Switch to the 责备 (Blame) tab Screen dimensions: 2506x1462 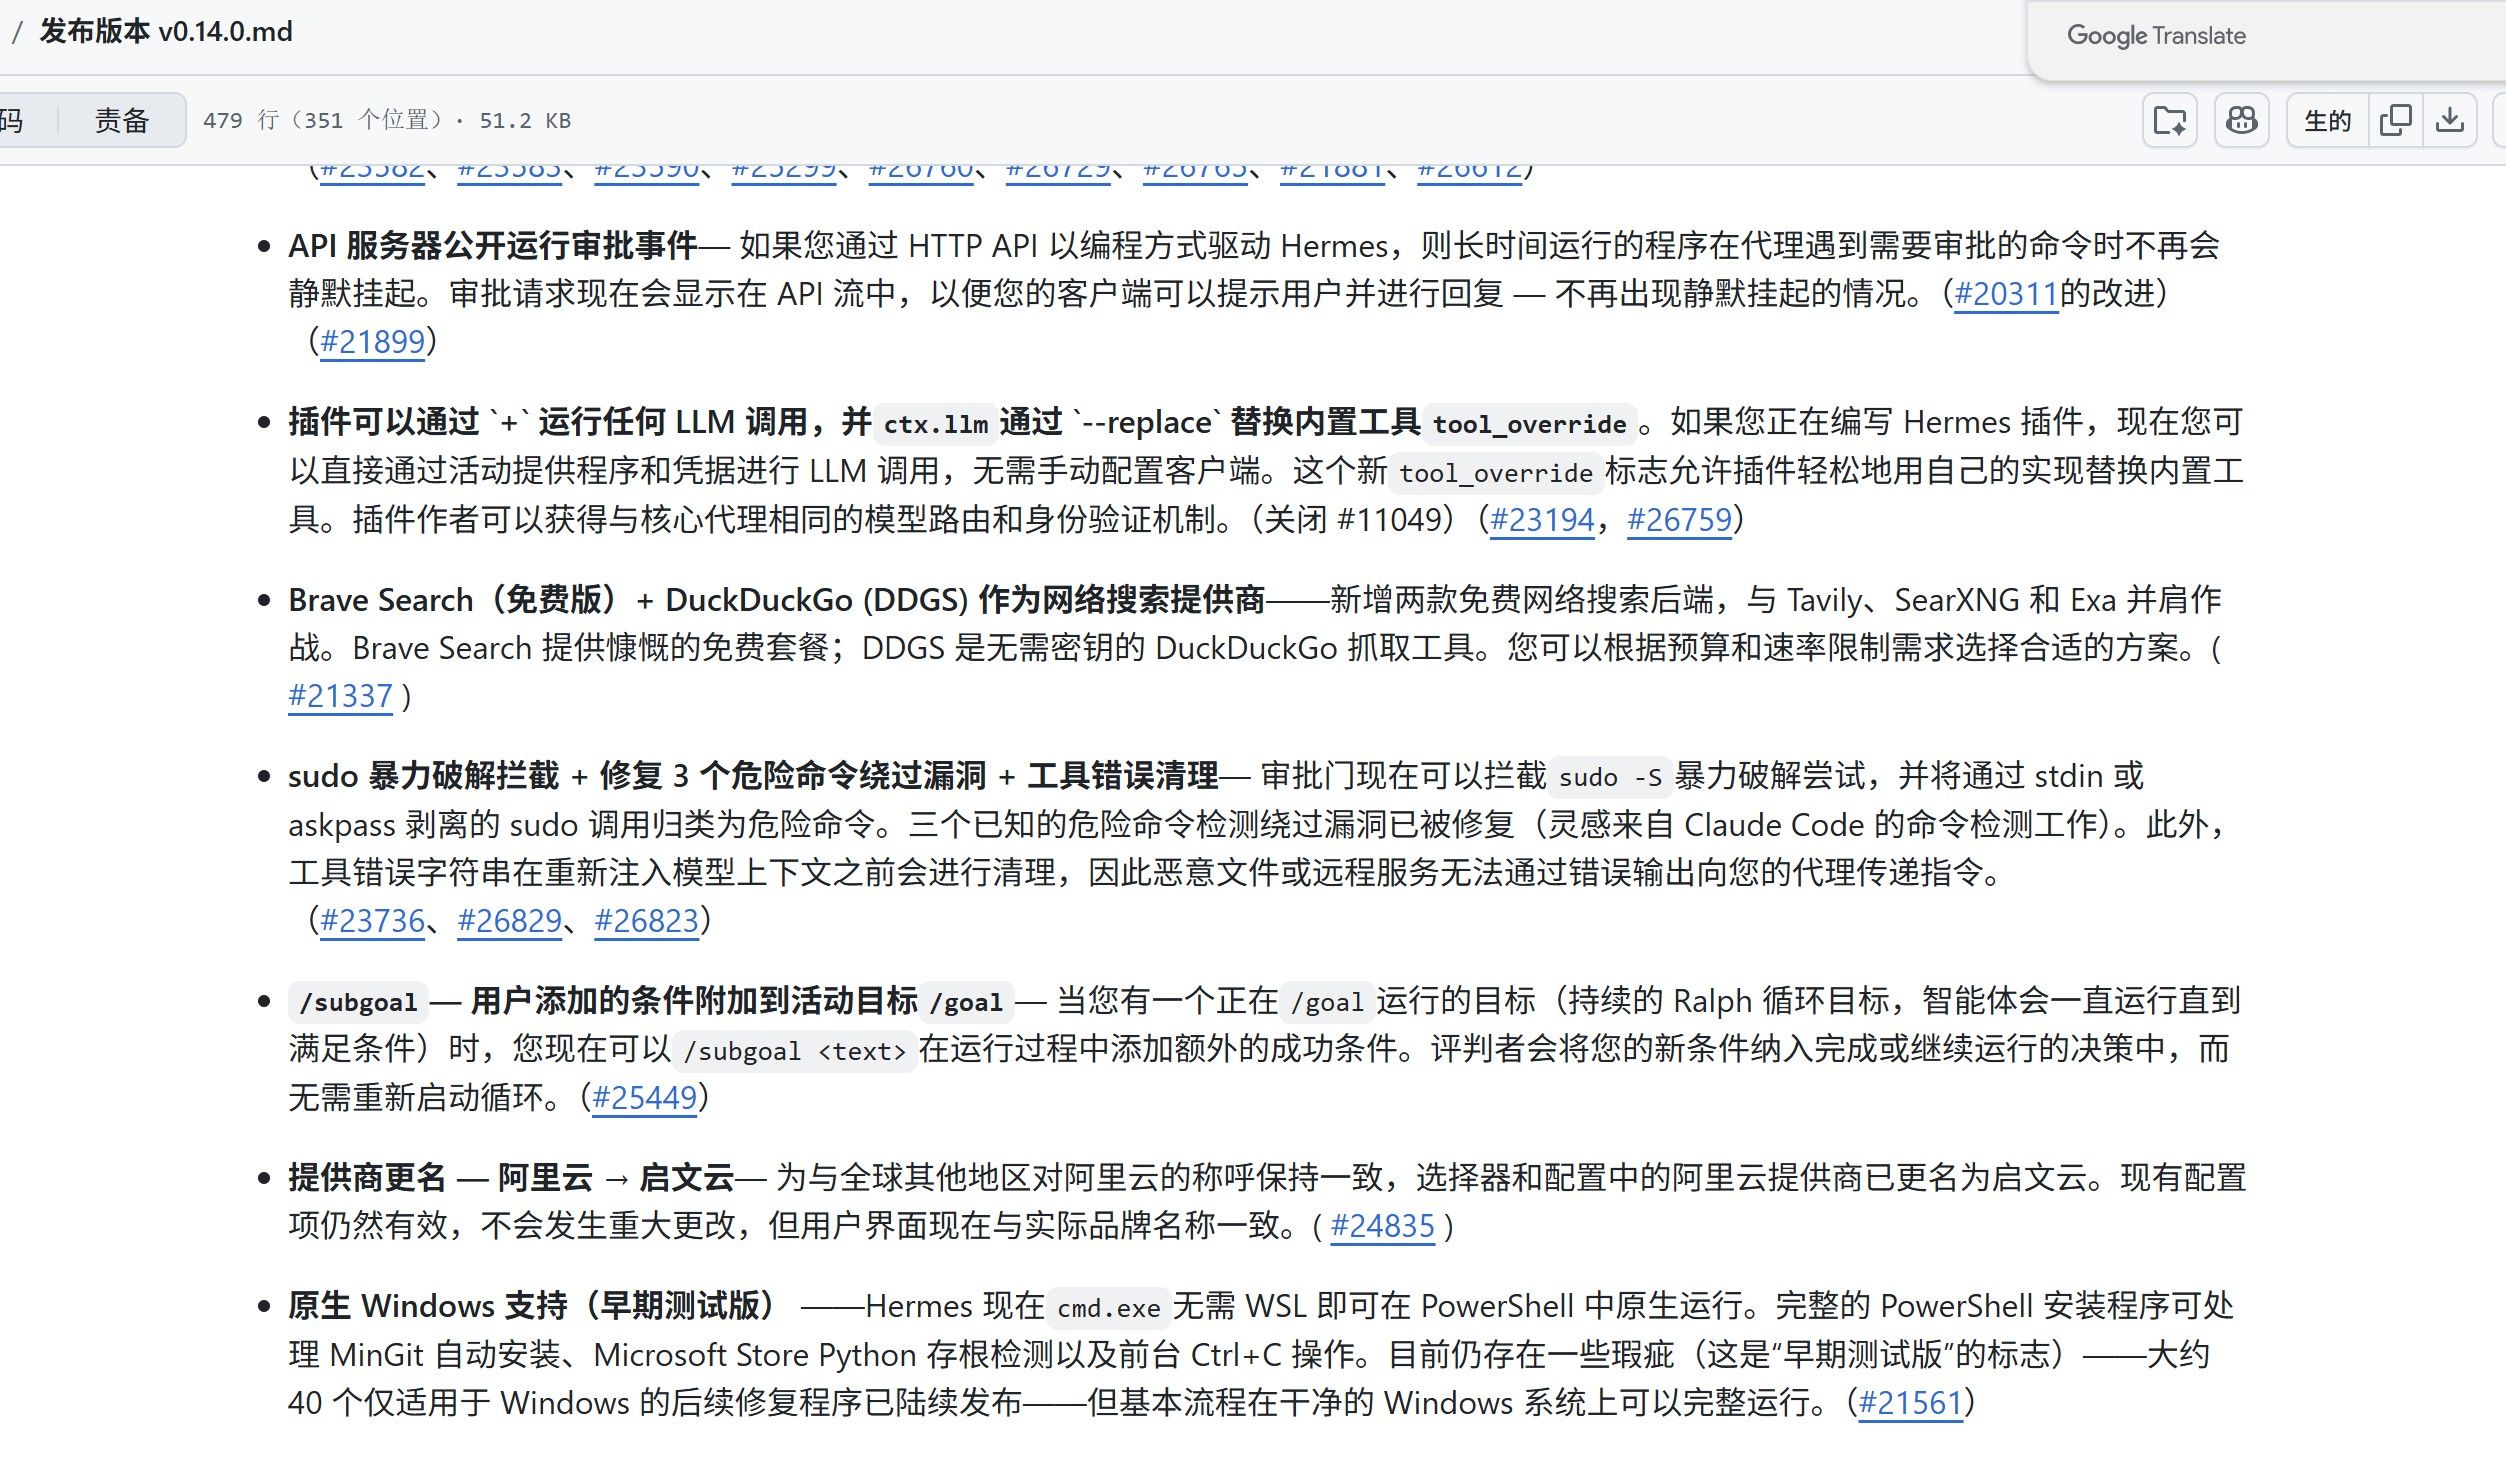pos(122,121)
